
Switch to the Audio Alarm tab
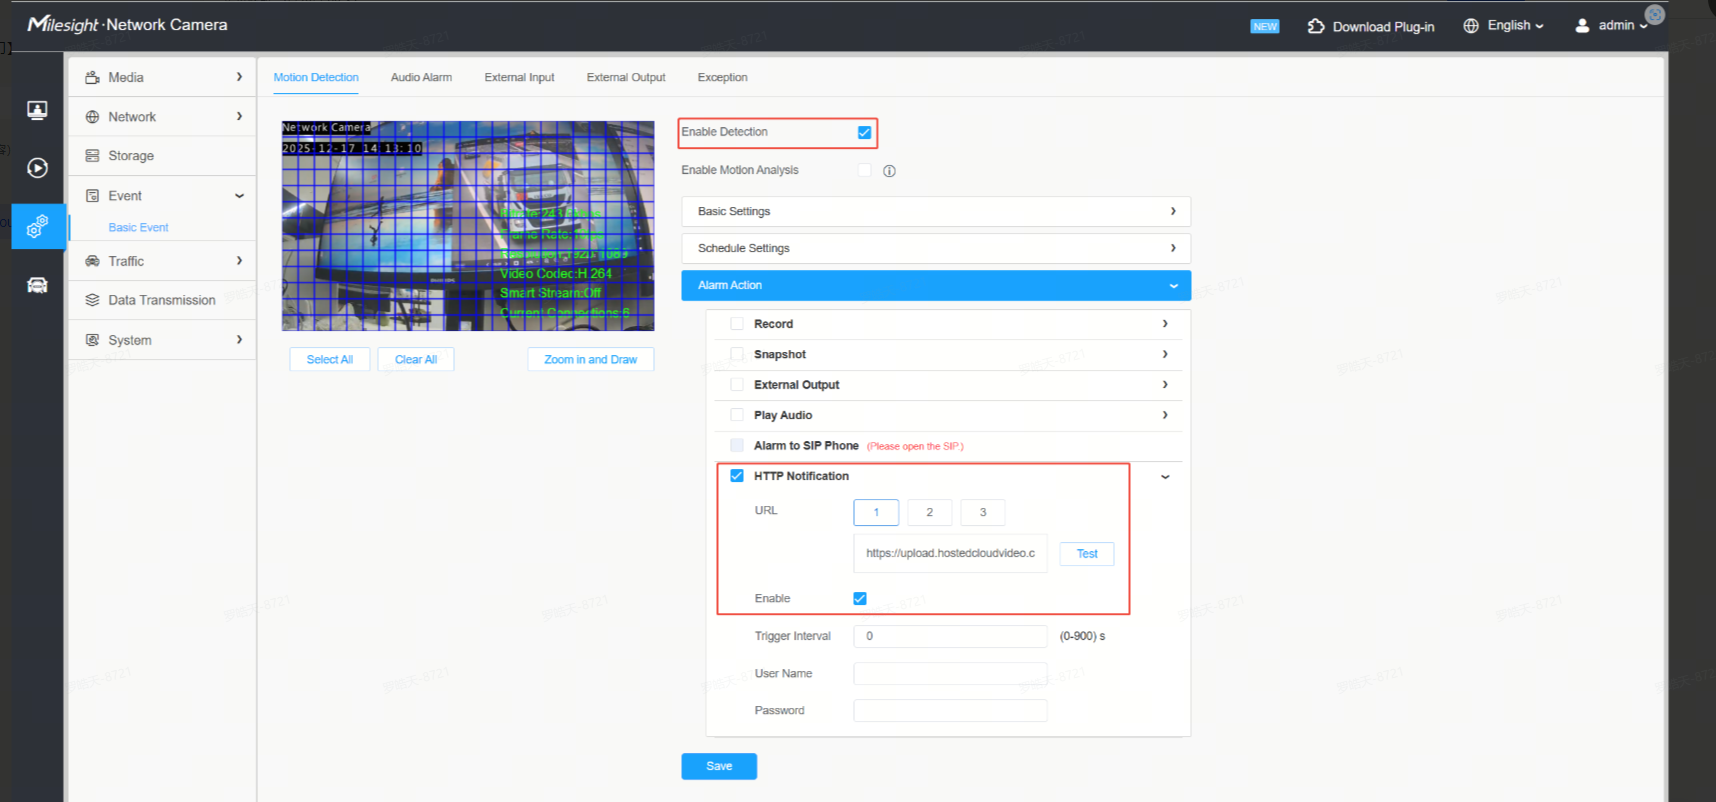pyautogui.click(x=421, y=77)
